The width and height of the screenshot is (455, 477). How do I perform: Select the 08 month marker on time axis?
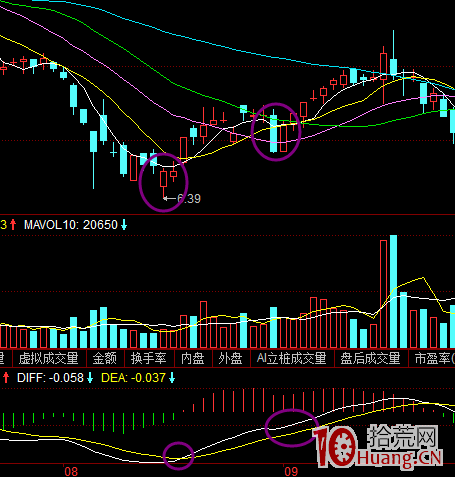(71, 471)
